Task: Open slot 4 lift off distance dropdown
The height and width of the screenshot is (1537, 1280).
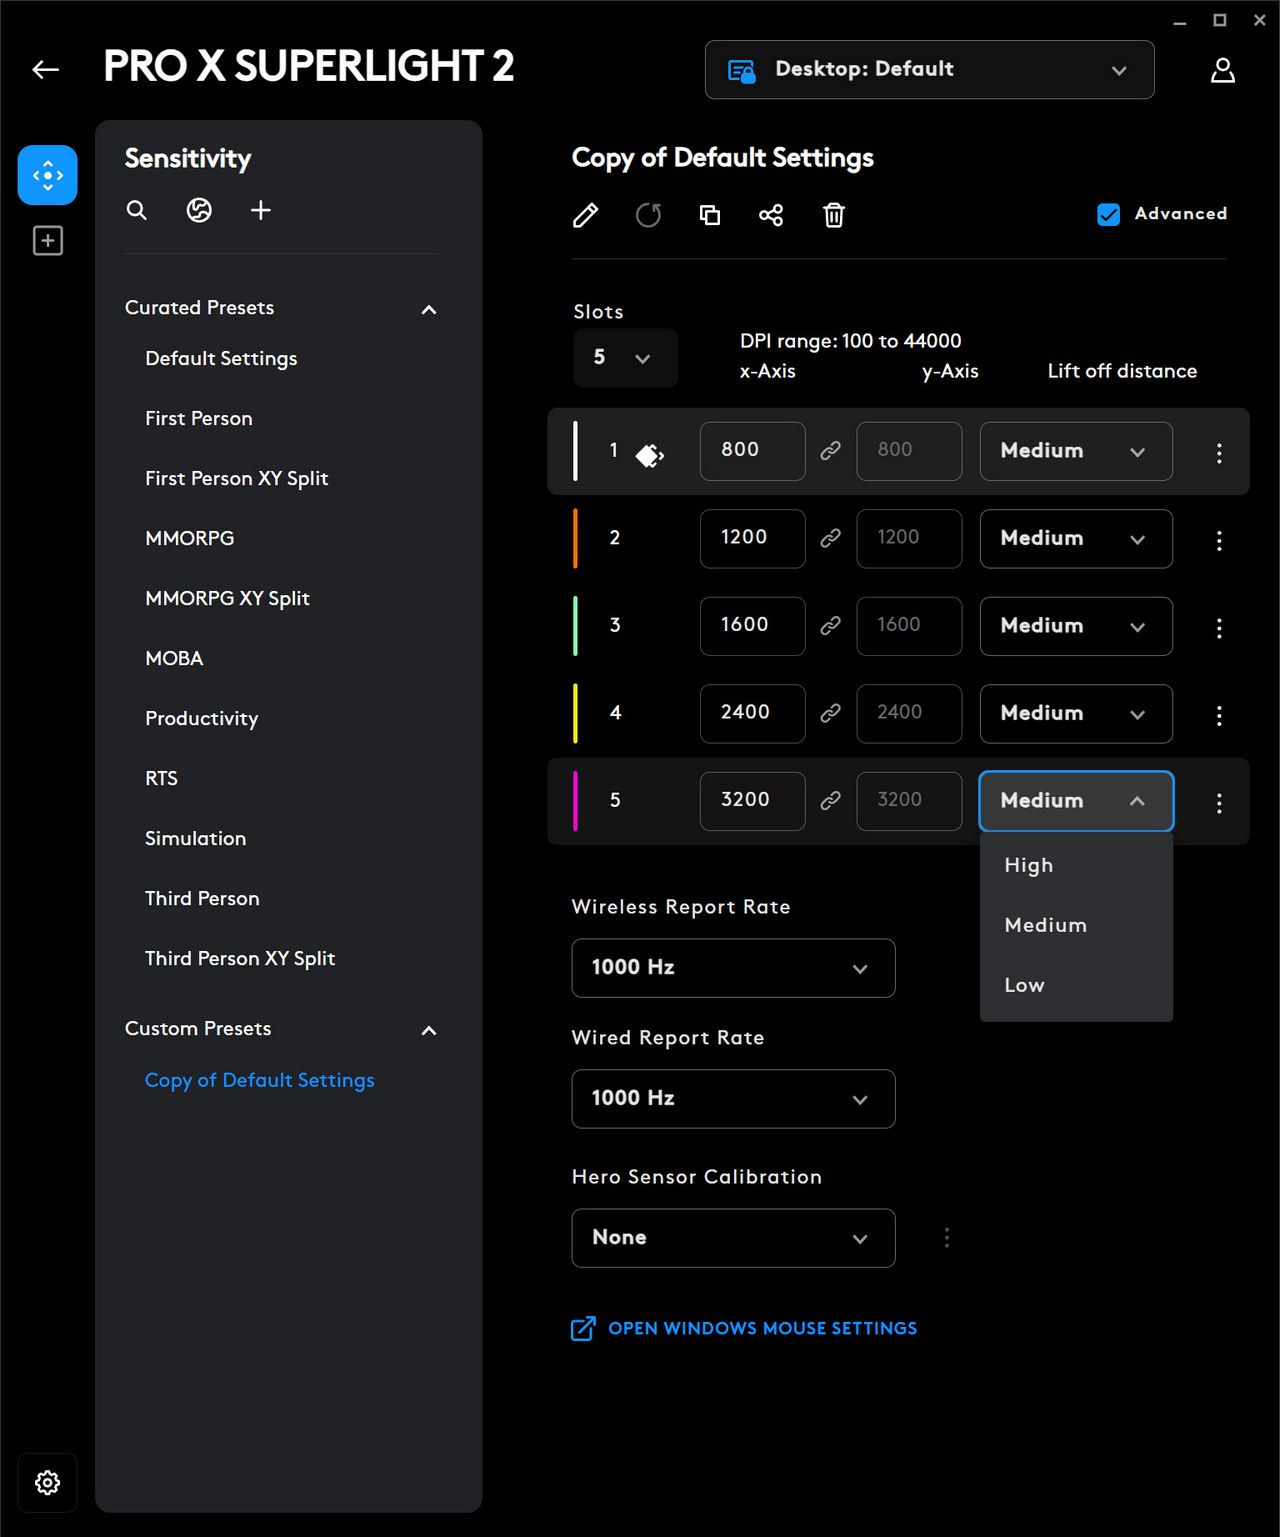Action: (x=1076, y=714)
